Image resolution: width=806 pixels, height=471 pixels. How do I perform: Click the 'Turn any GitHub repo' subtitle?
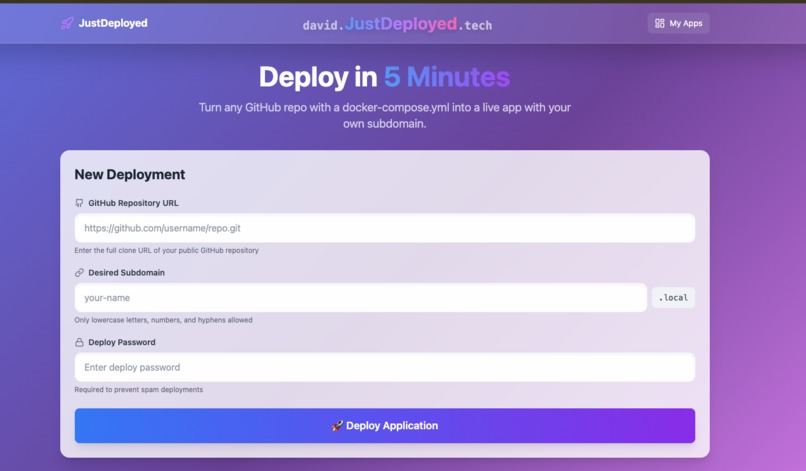click(384, 115)
